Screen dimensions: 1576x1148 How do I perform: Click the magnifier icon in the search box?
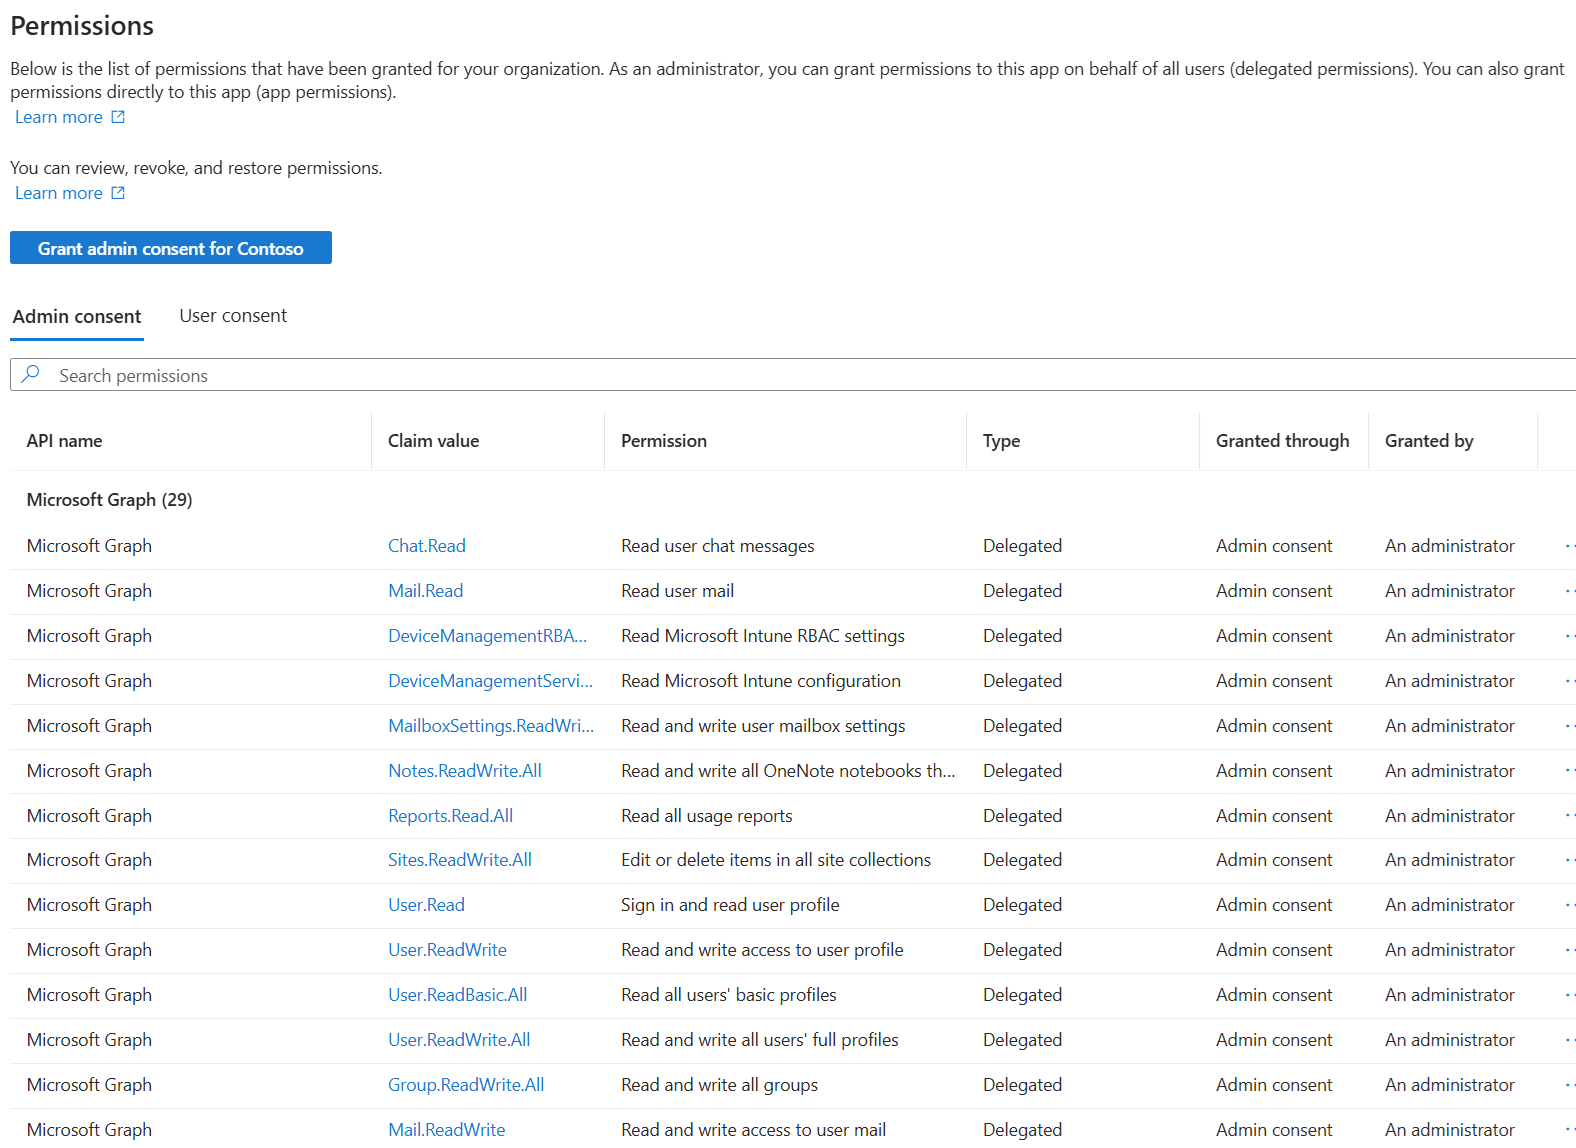tap(31, 374)
